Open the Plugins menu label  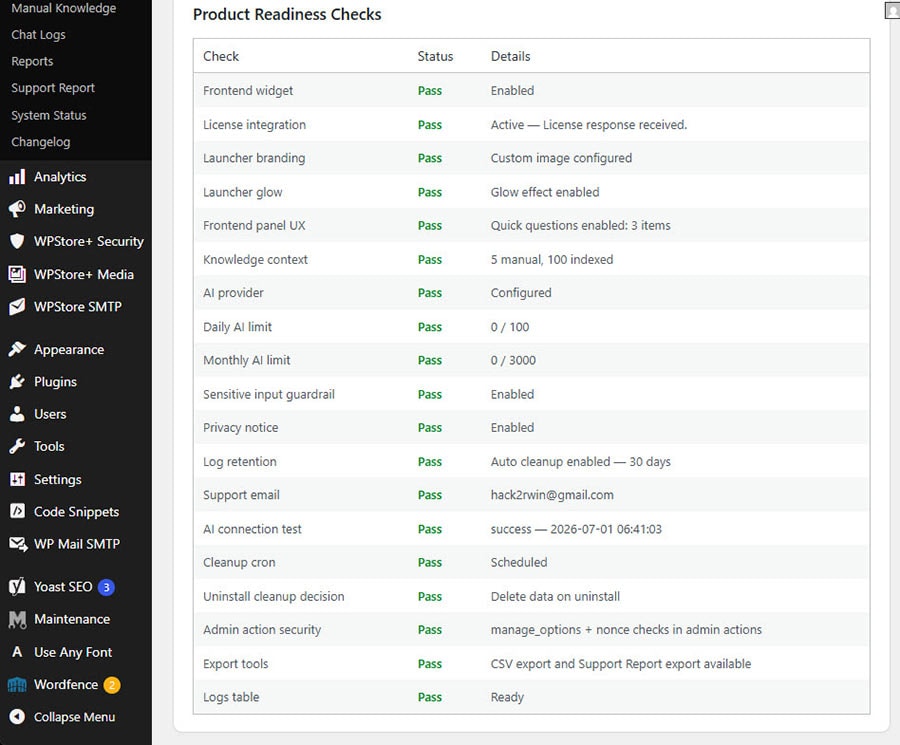(x=55, y=382)
